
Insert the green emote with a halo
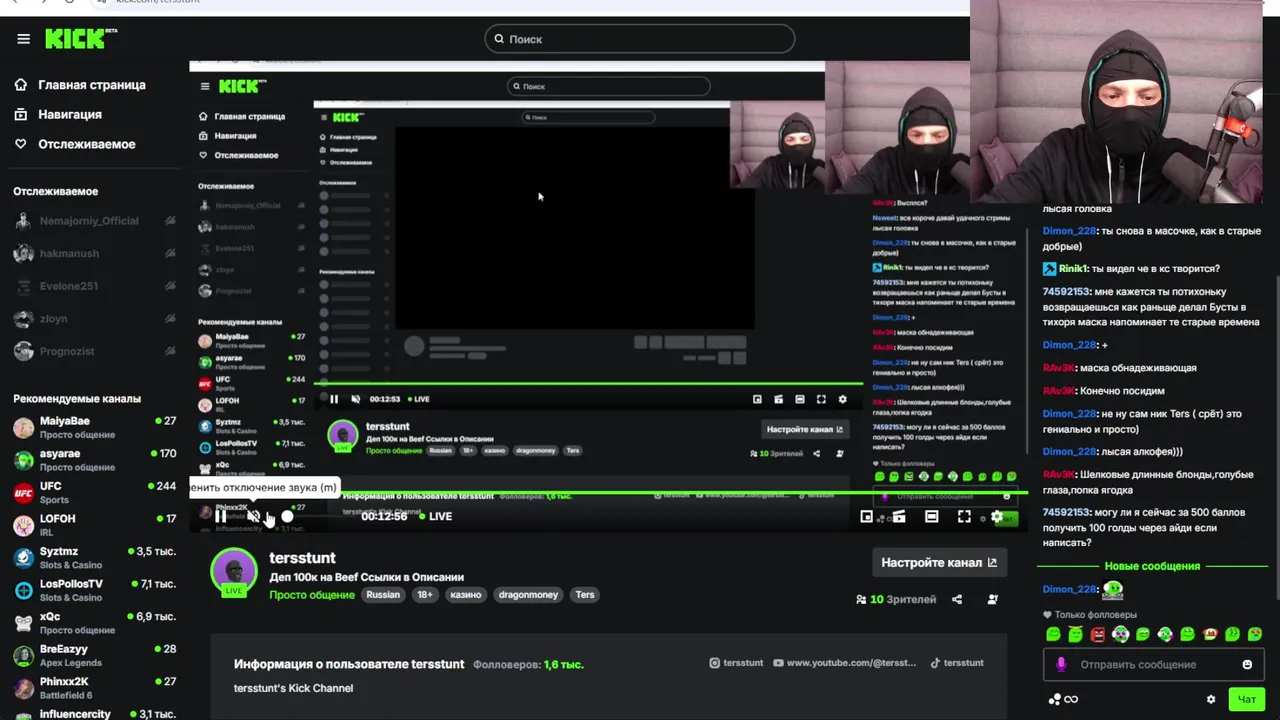tap(1075, 634)
